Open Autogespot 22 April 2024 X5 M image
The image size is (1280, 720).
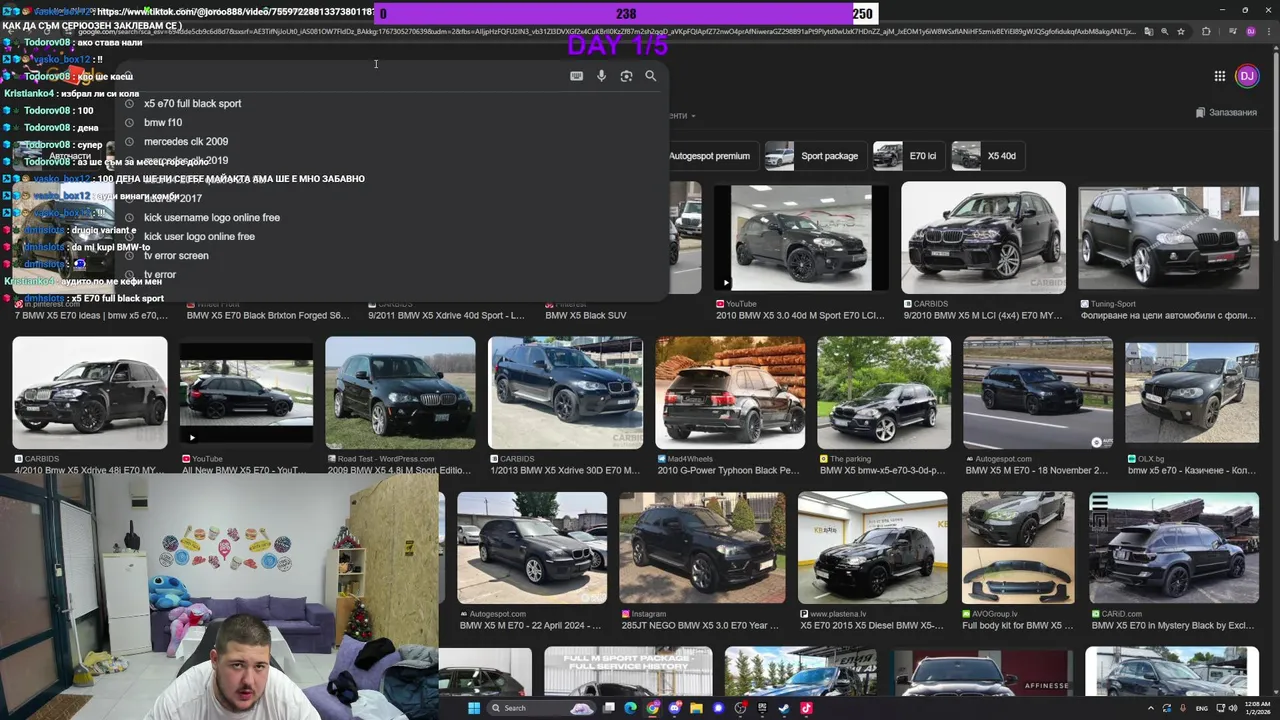532,547
